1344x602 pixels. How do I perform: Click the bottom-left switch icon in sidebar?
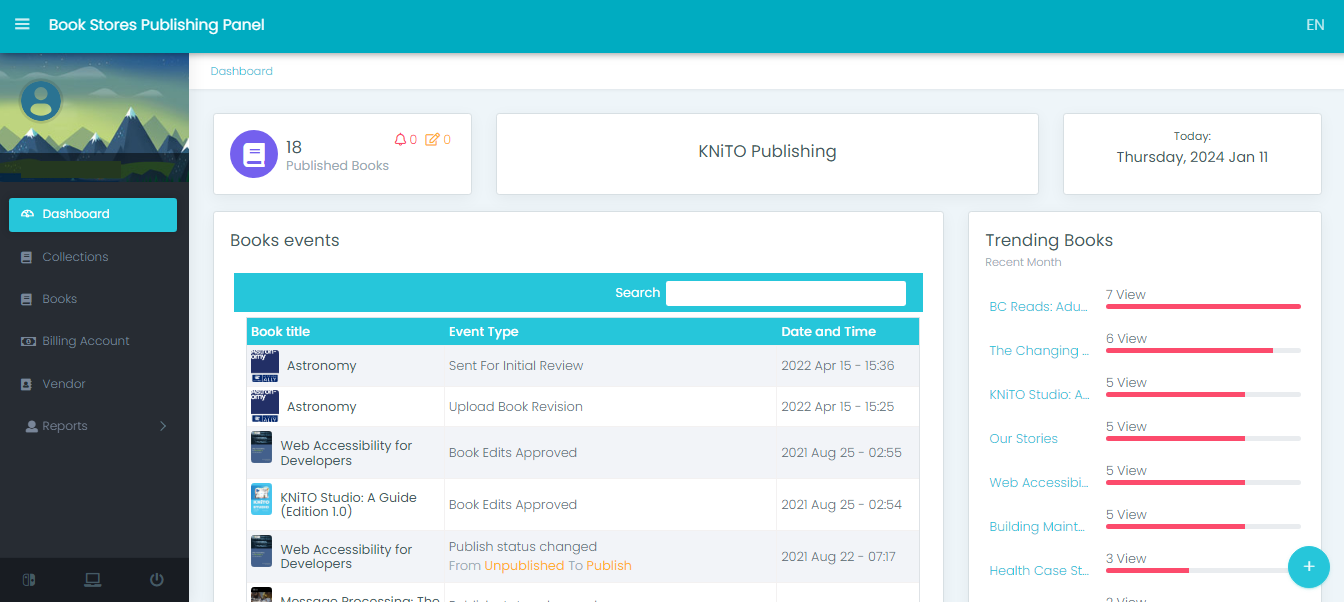(x=29, y=580)
